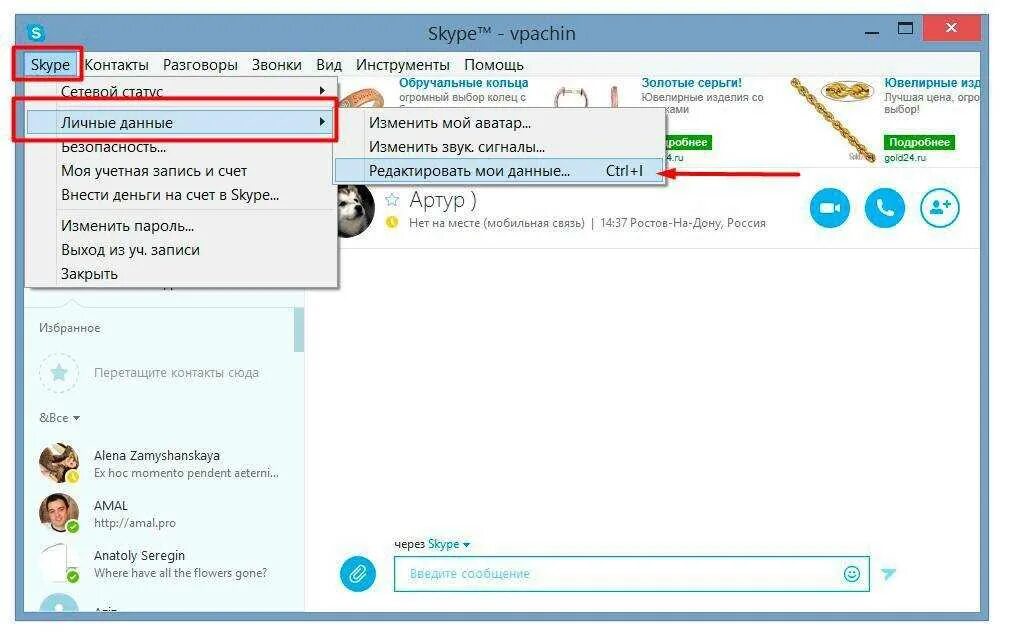Open the gold24.ru link
The height and width of the screenshot is (635, 1019).
905,158
